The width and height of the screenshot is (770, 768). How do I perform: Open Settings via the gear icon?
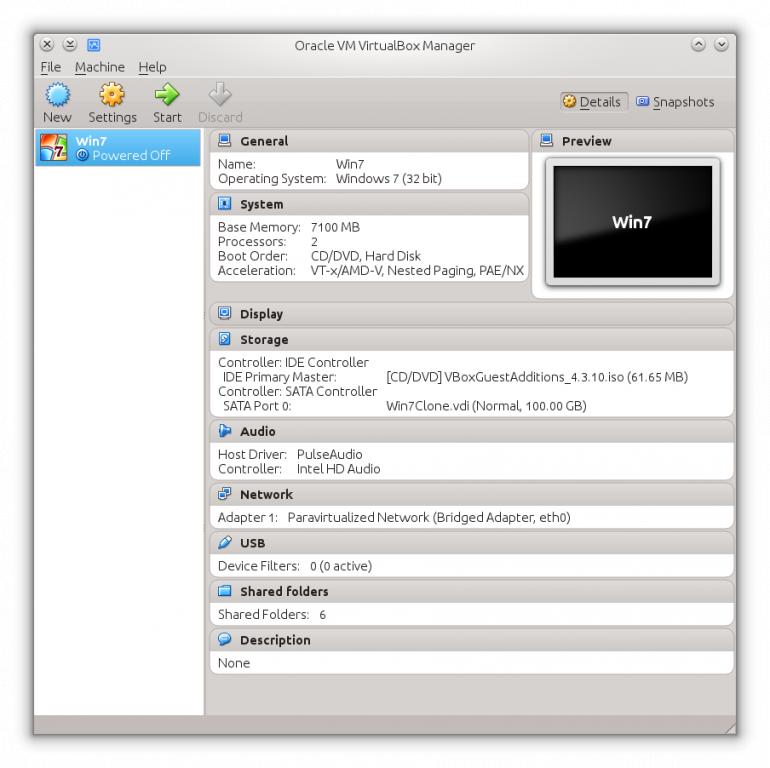click(112, 96)
